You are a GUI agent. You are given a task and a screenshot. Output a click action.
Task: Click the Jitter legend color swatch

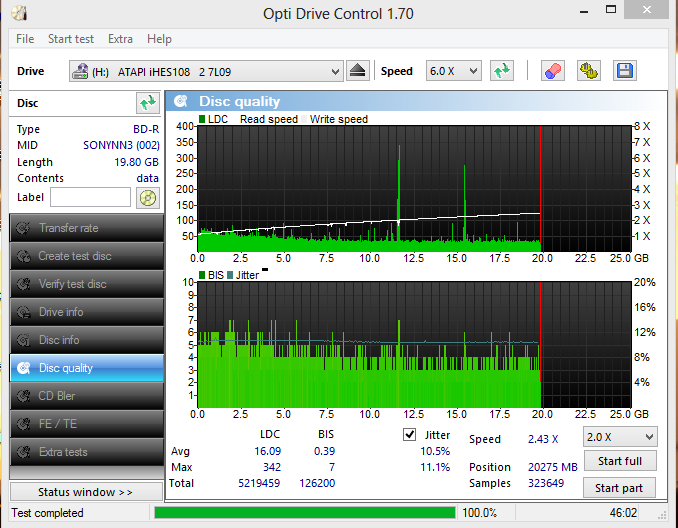tap(230, 275)
